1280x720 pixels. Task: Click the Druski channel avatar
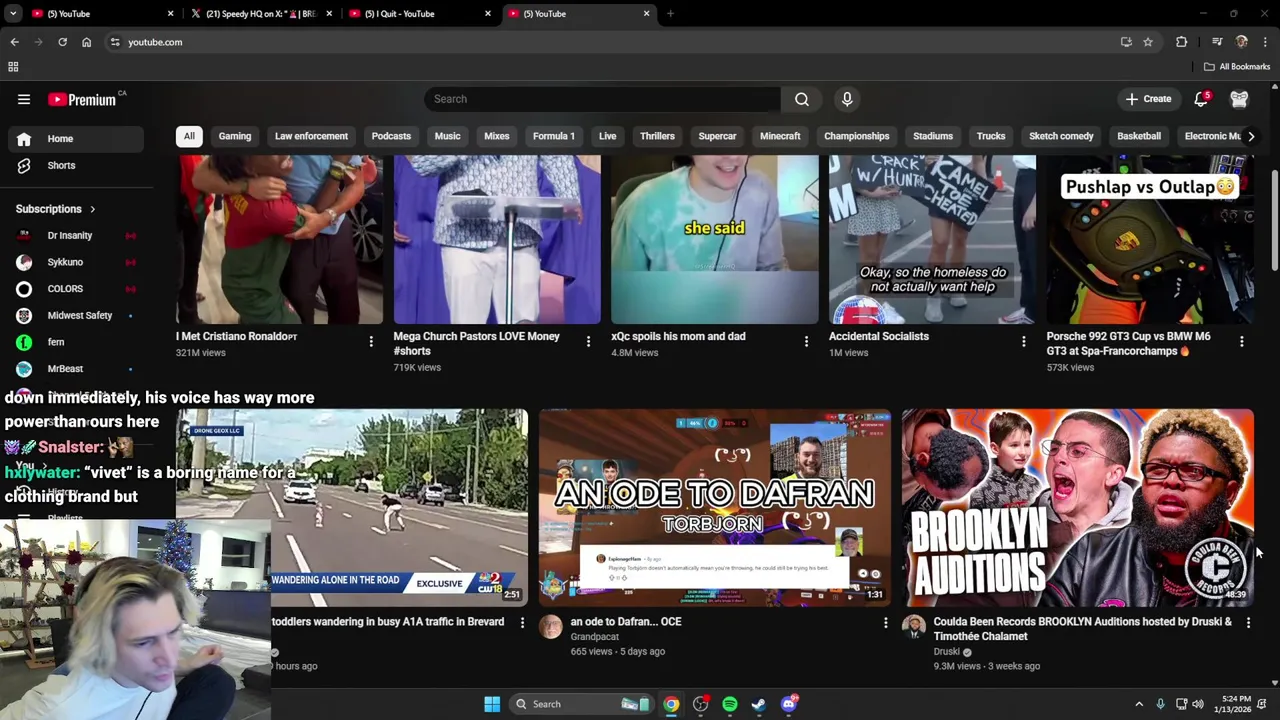point(914,627)
